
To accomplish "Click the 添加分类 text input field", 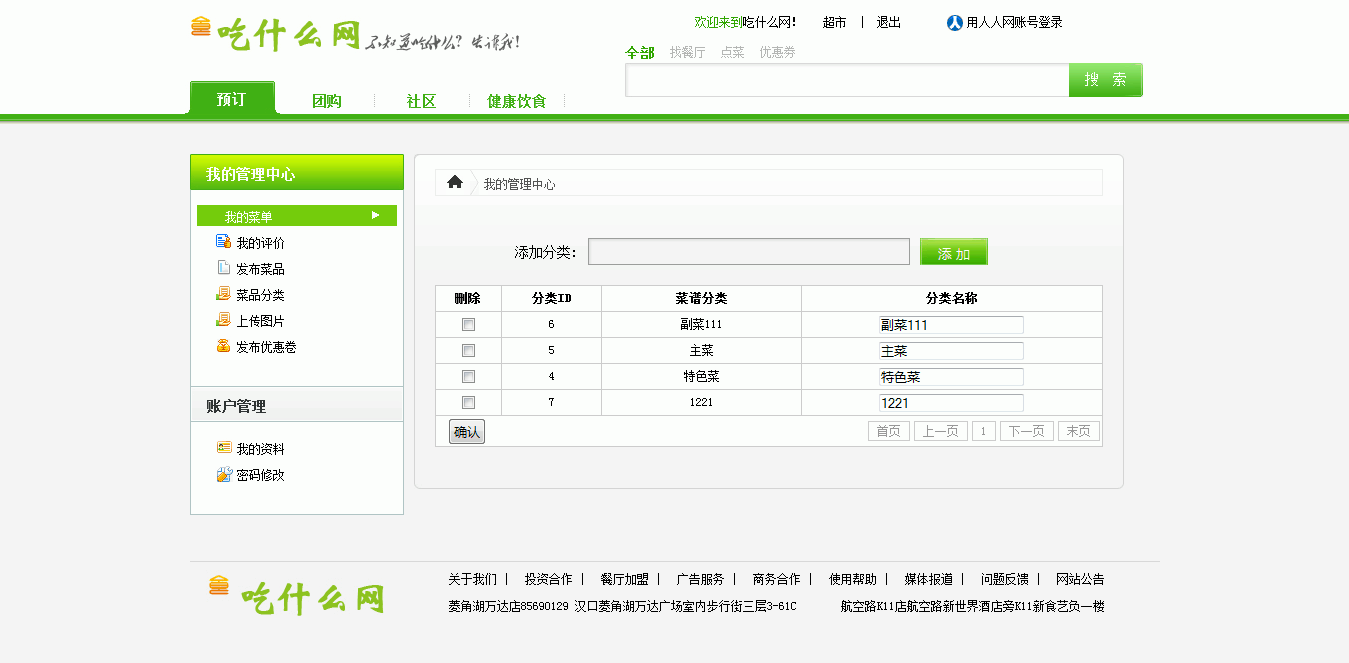I will pos(749,252).
